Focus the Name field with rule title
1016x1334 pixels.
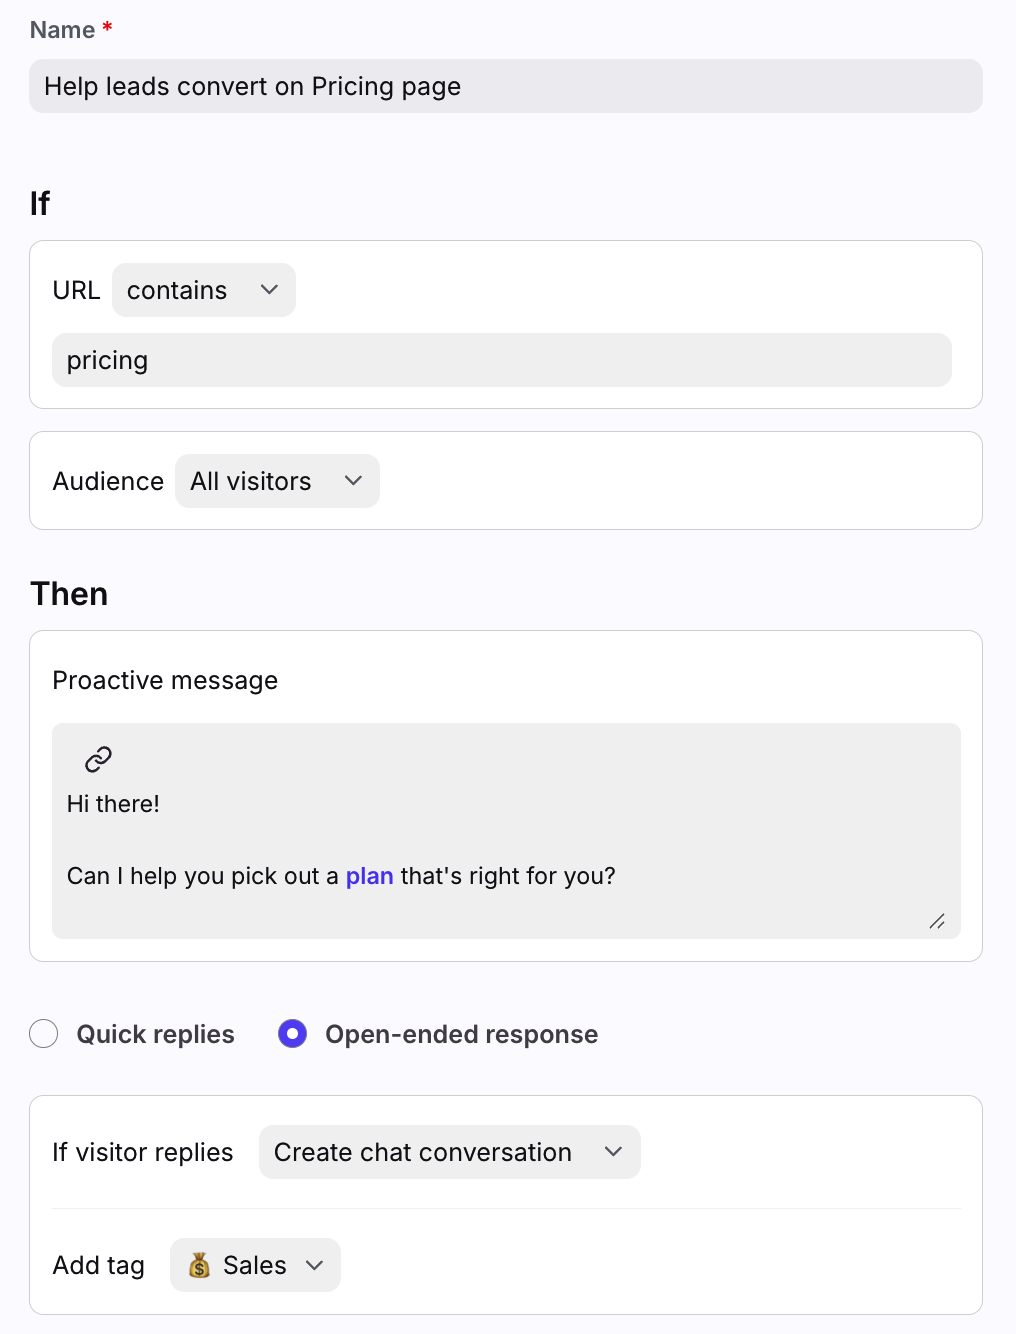tap(505, 87)
